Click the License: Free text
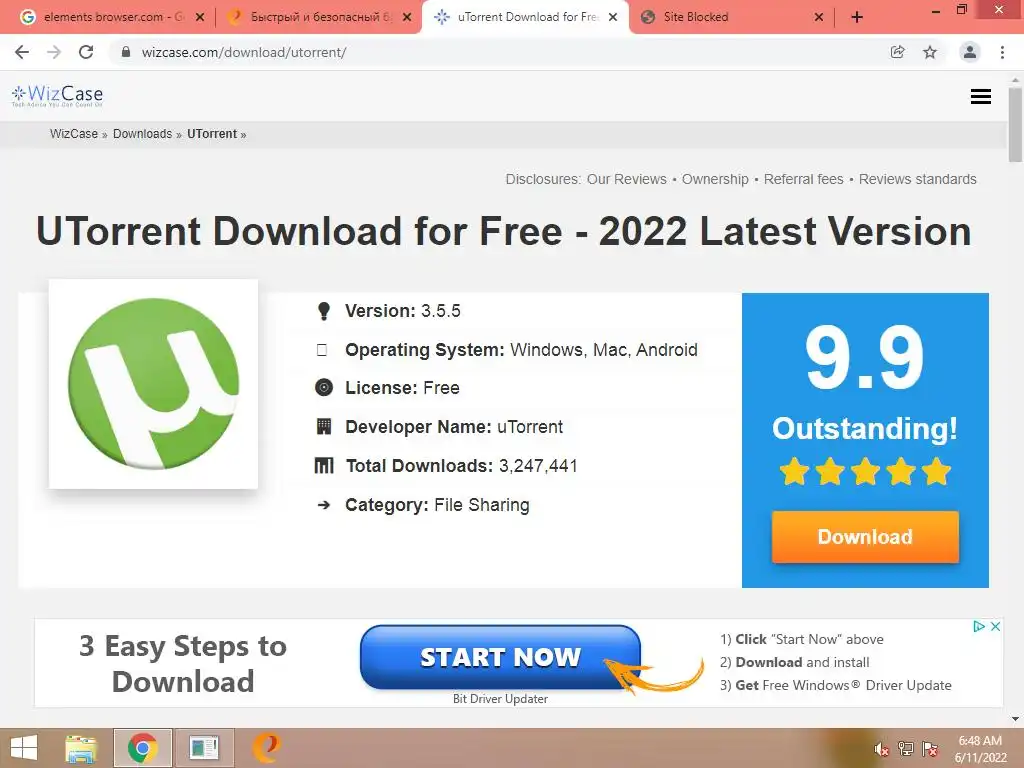 (402, 388)
